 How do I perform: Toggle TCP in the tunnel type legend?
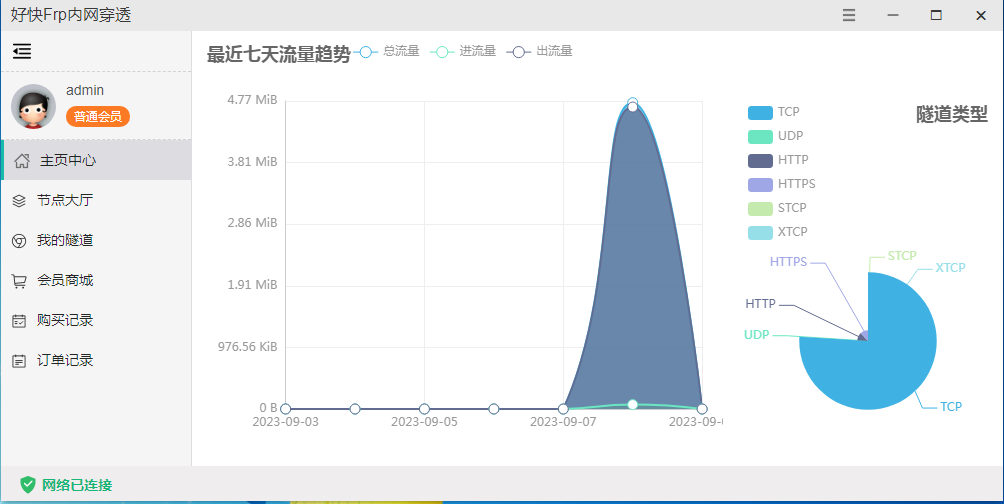tap(773, 112)
